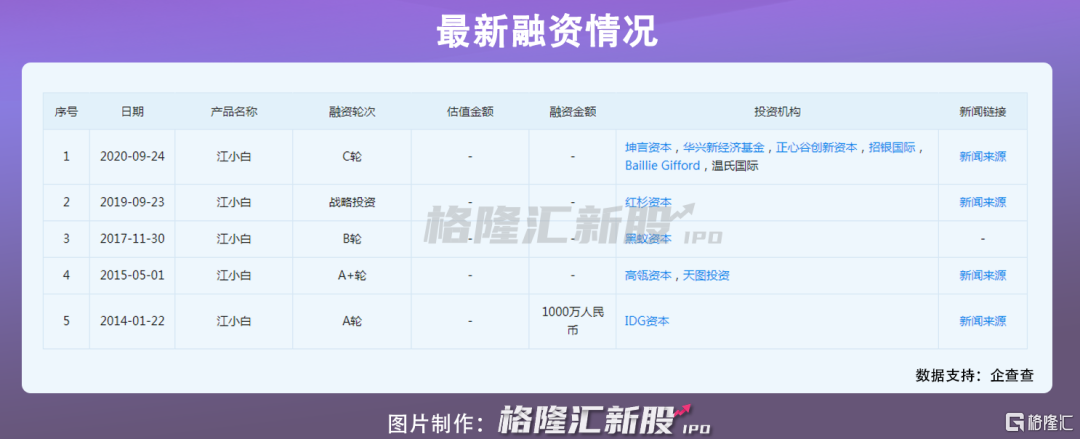1080x439 pixels.
Task: Click the 格隆汇新股 IPO logo in footer
Action: [x=603, y=419]
